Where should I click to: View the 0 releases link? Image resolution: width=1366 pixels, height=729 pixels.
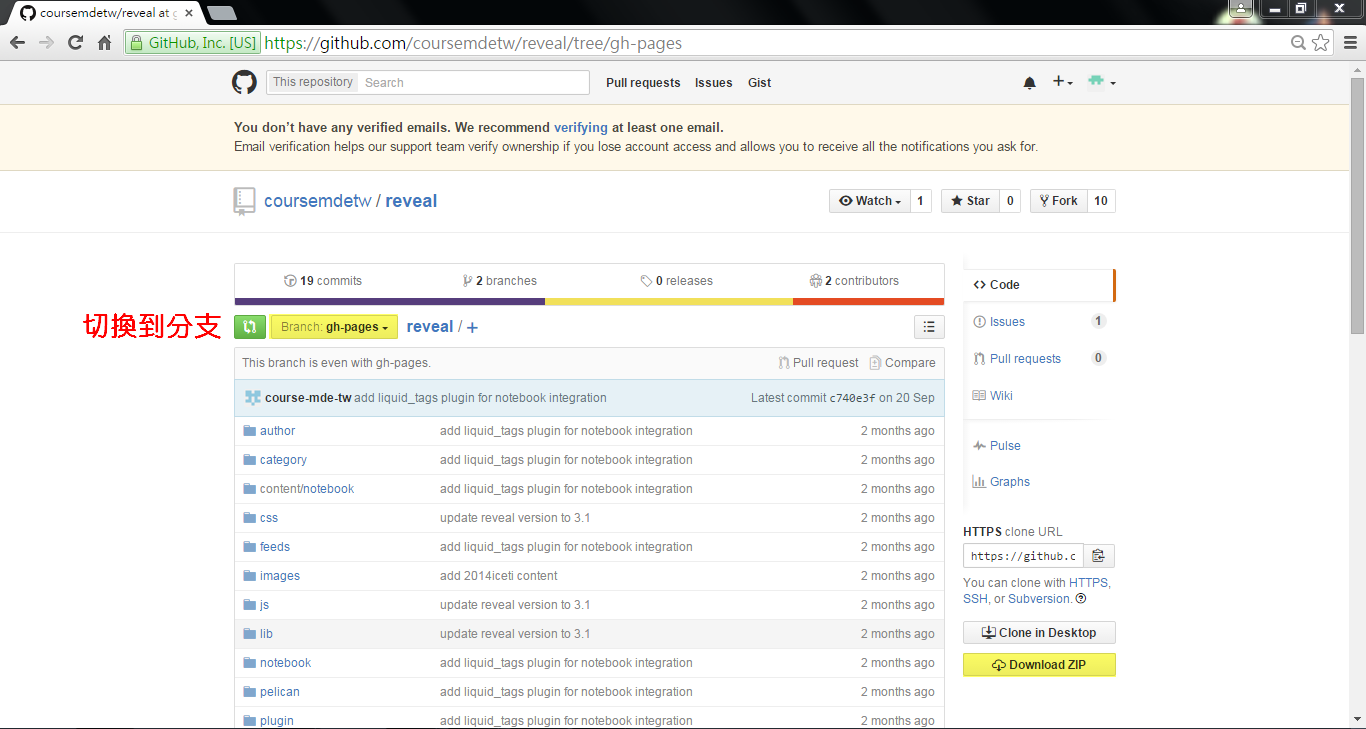tap(677, 281)
